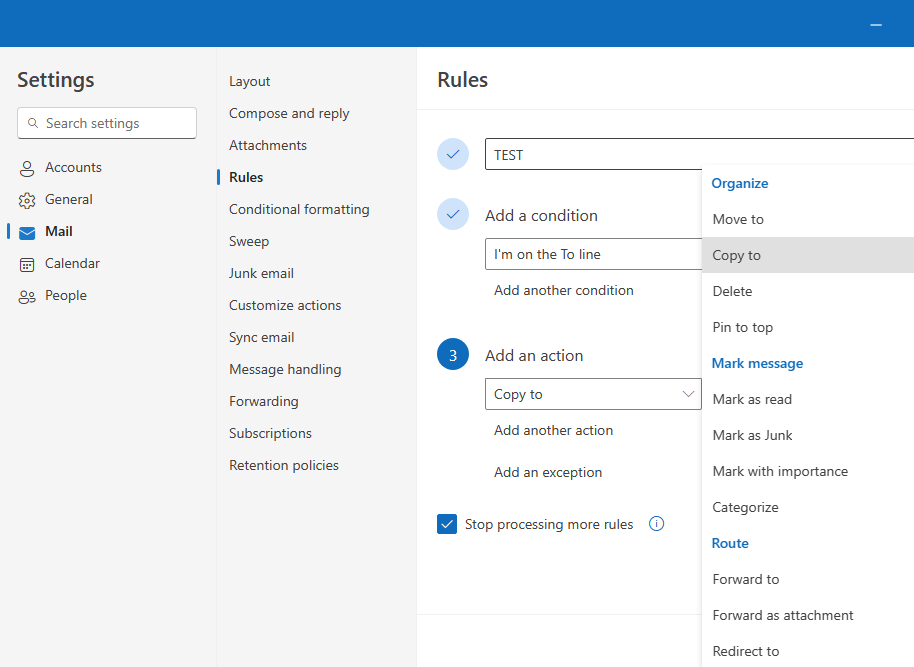Minimize the window with dash icon
This screenshot has width=914, height=667.
[876, 25]
